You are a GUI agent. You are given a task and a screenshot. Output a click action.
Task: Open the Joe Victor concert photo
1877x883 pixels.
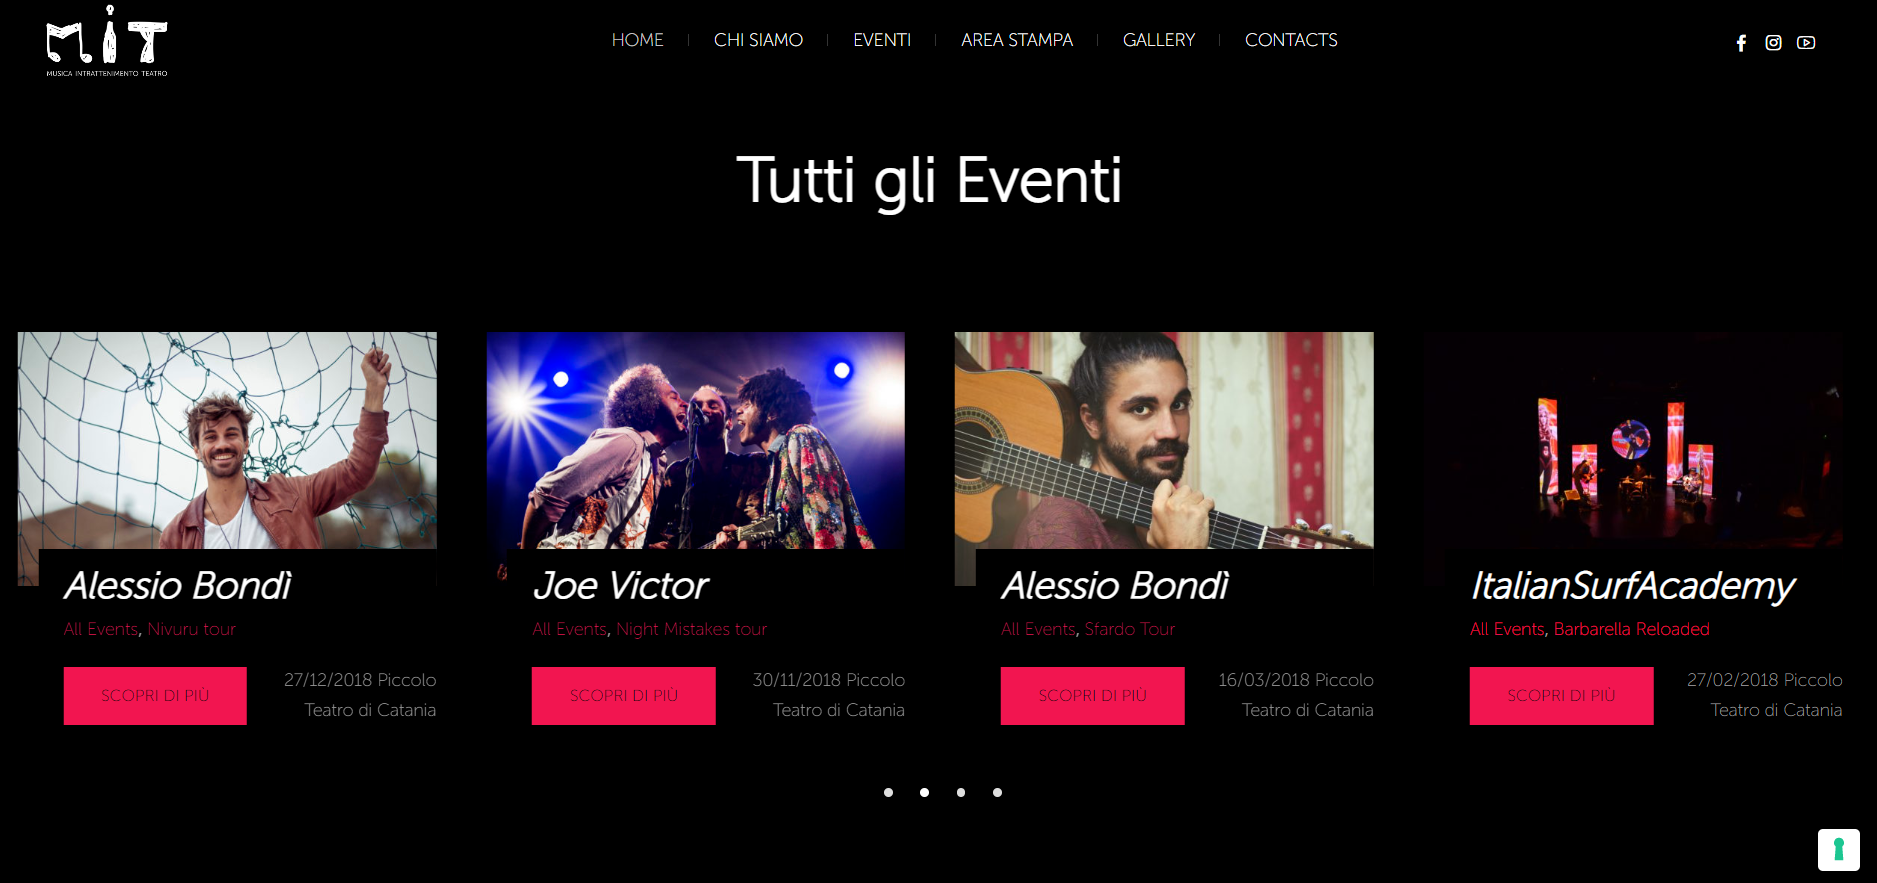(695, 440)
